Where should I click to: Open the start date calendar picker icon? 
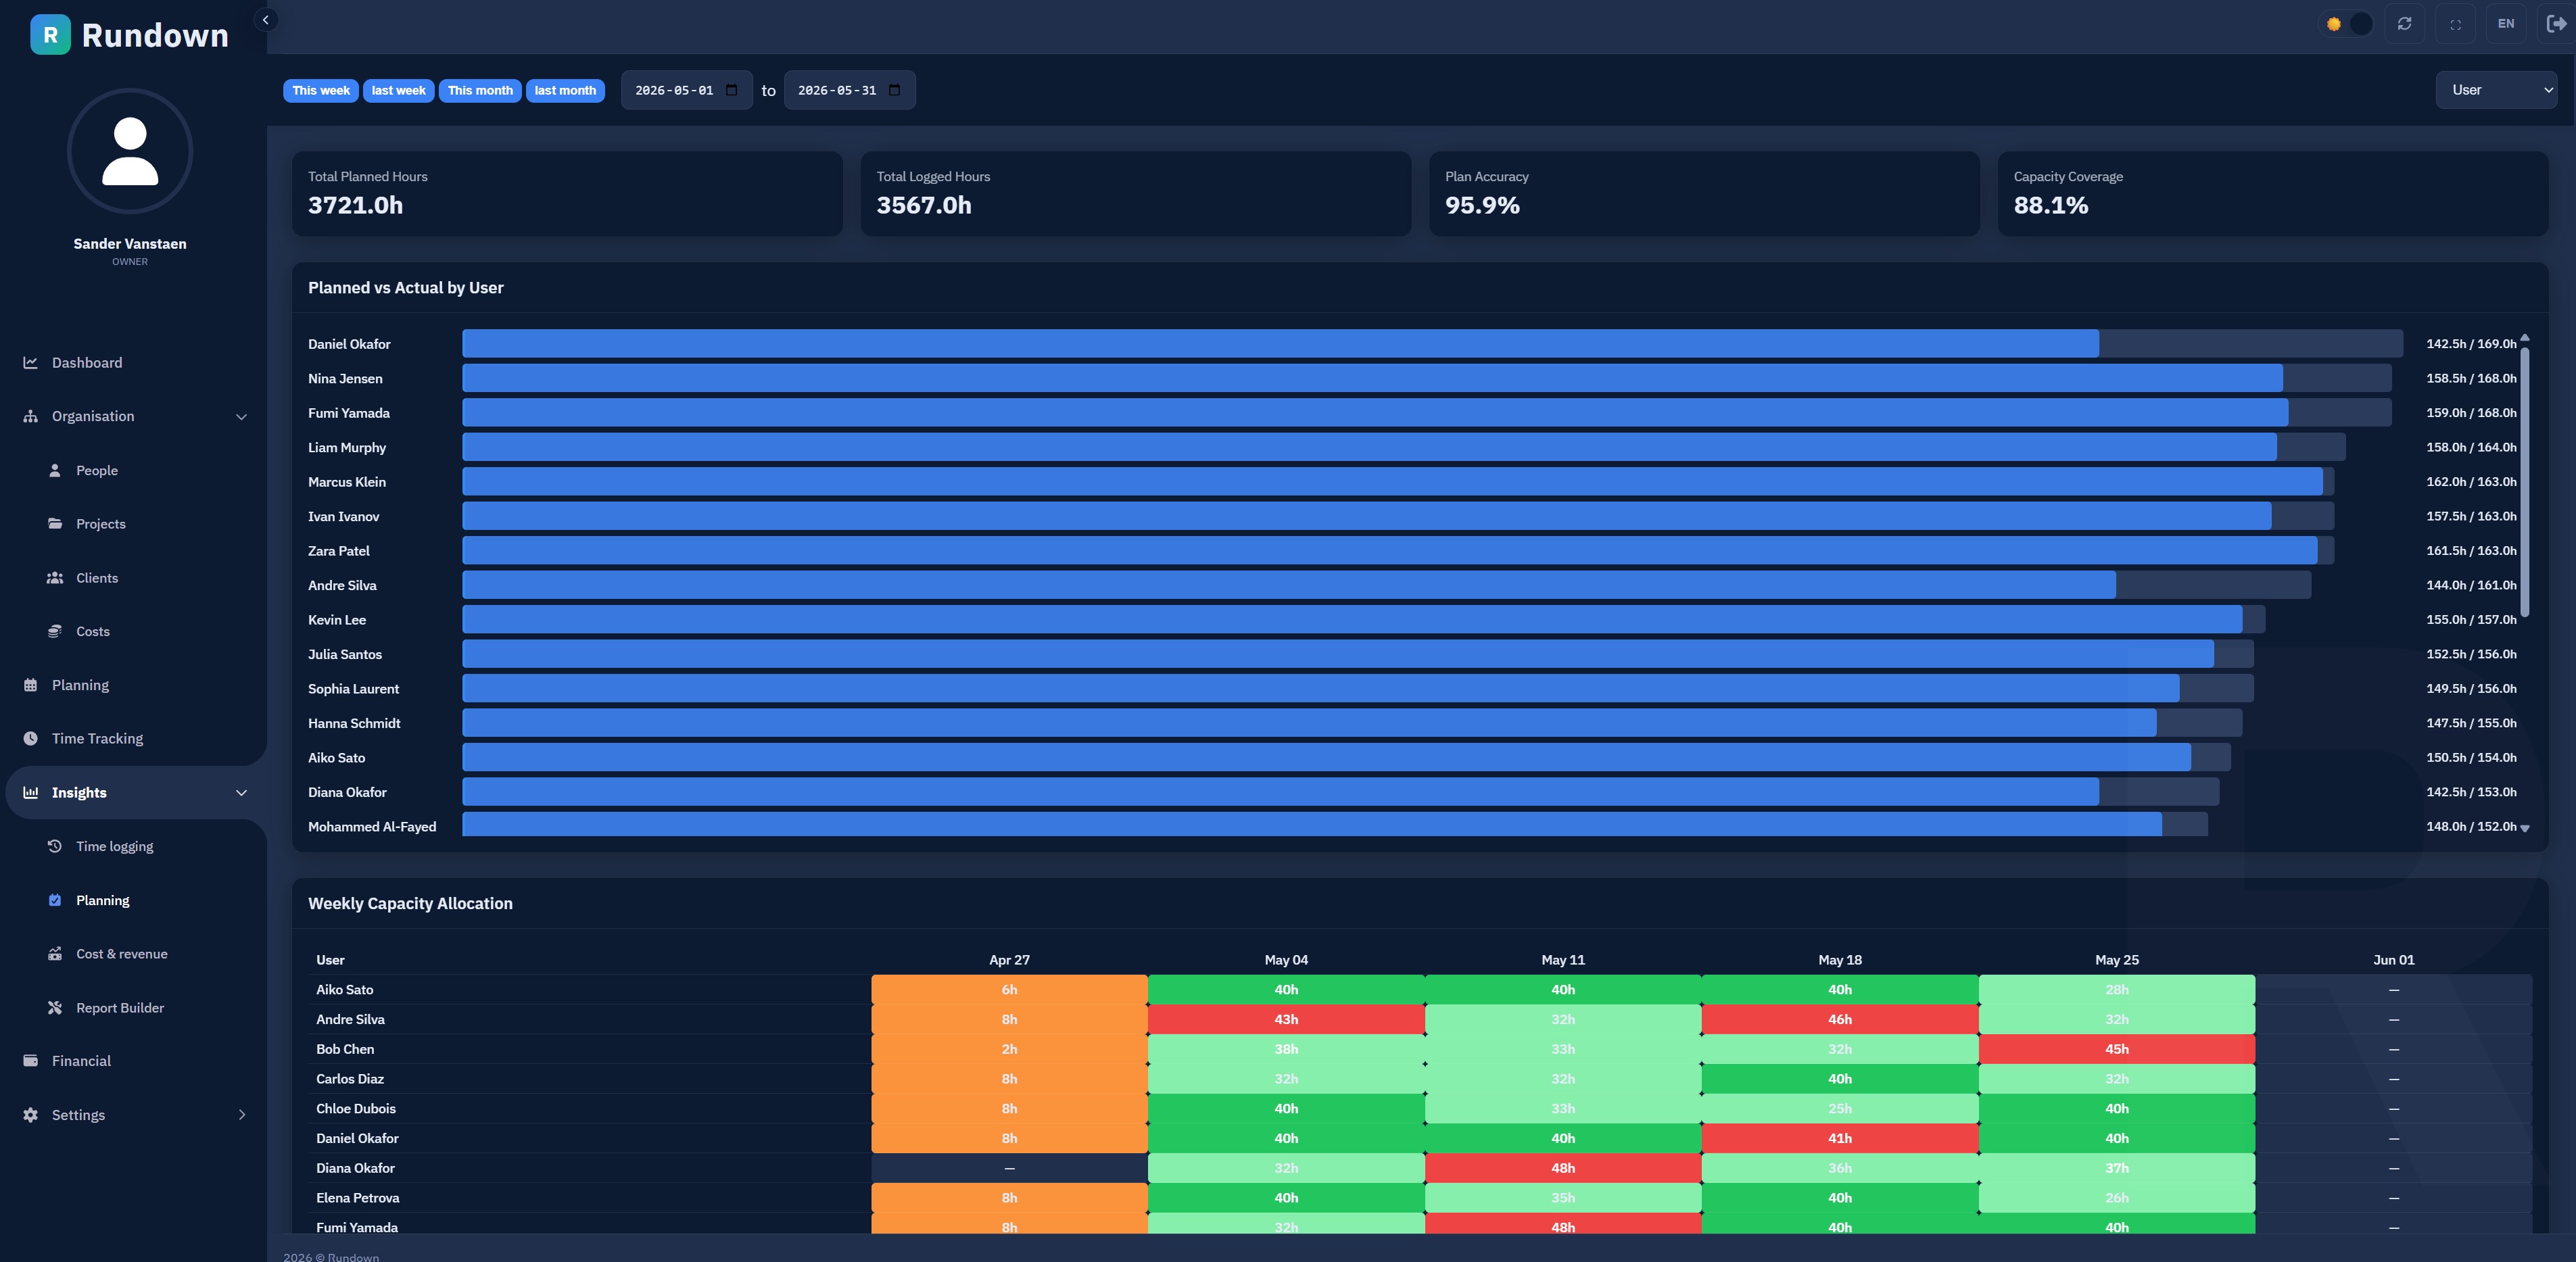pyautogui.click(x=731, y=90)
